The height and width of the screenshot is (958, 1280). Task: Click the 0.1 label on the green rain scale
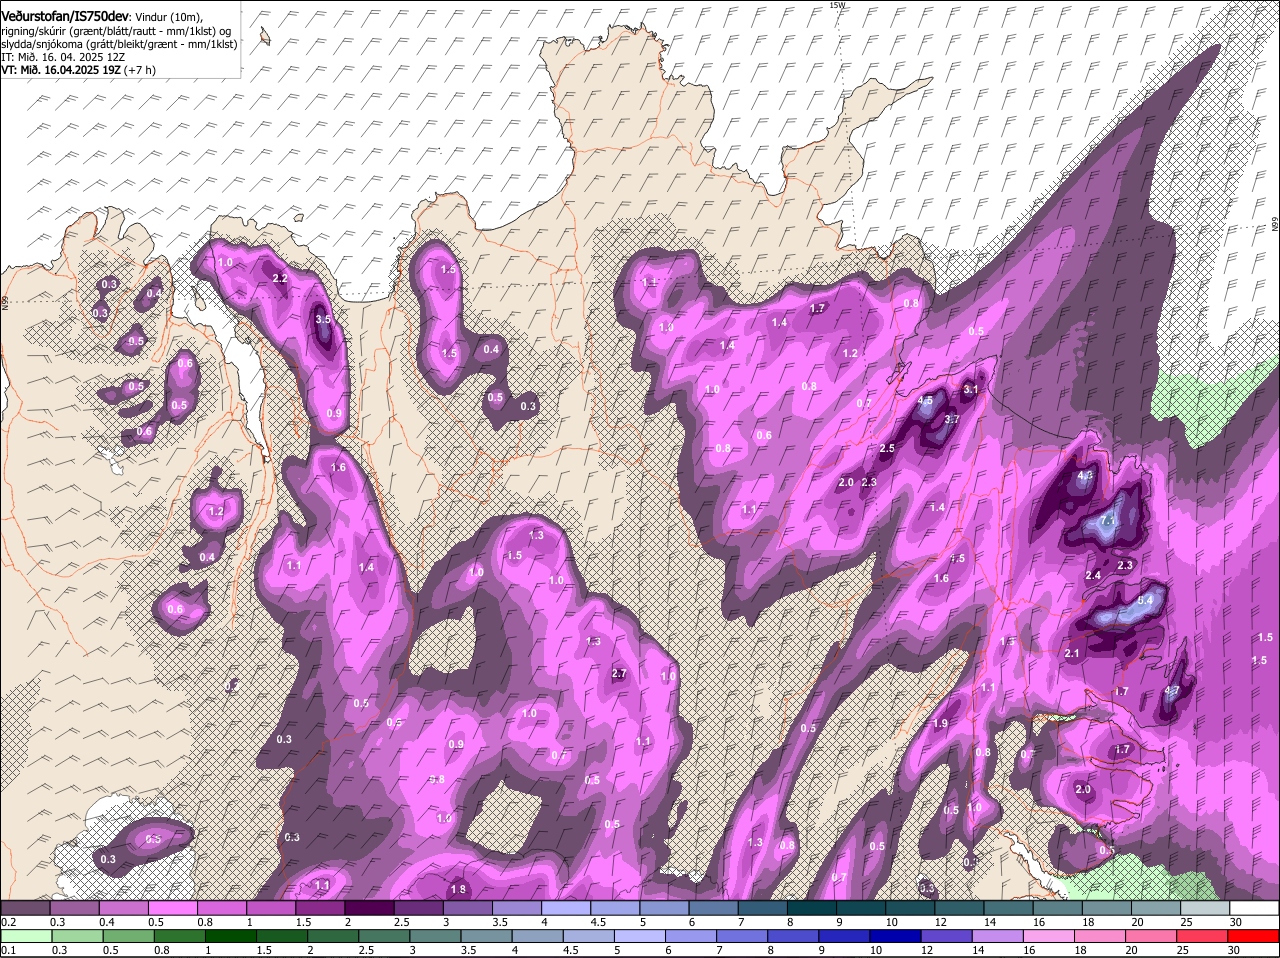point(8,950)
